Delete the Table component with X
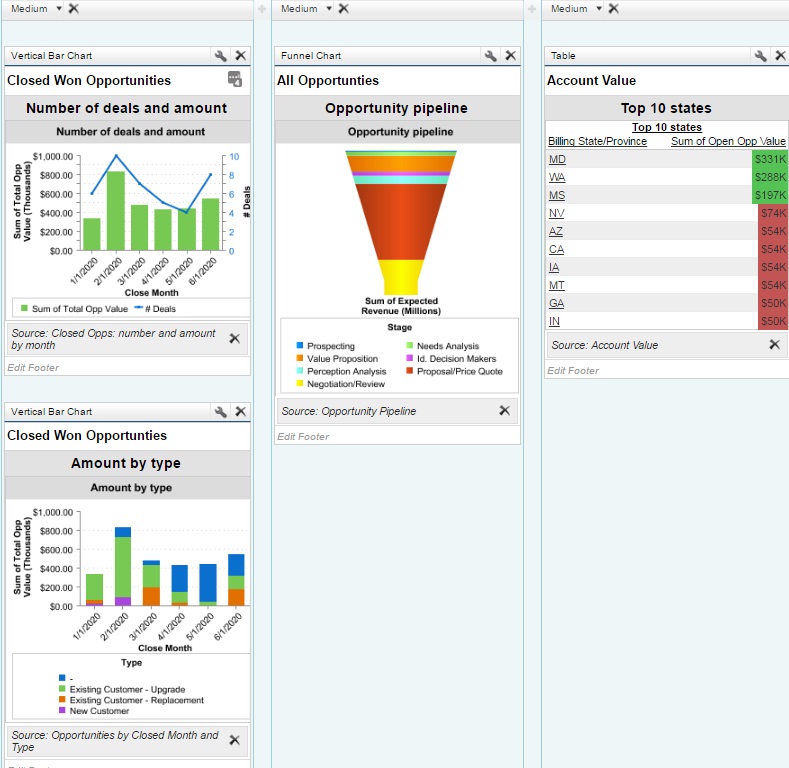 pos(780,56)
